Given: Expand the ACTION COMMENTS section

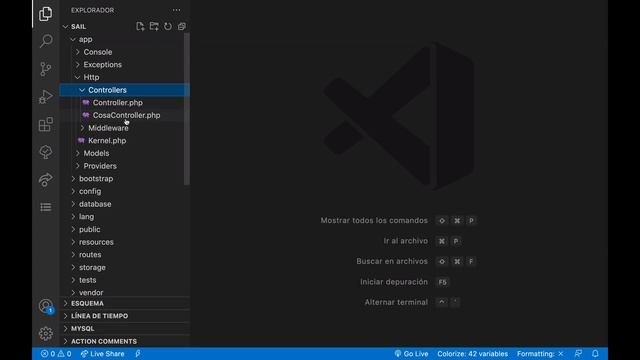Looking at the screenshot, I should tap(124, 341).
